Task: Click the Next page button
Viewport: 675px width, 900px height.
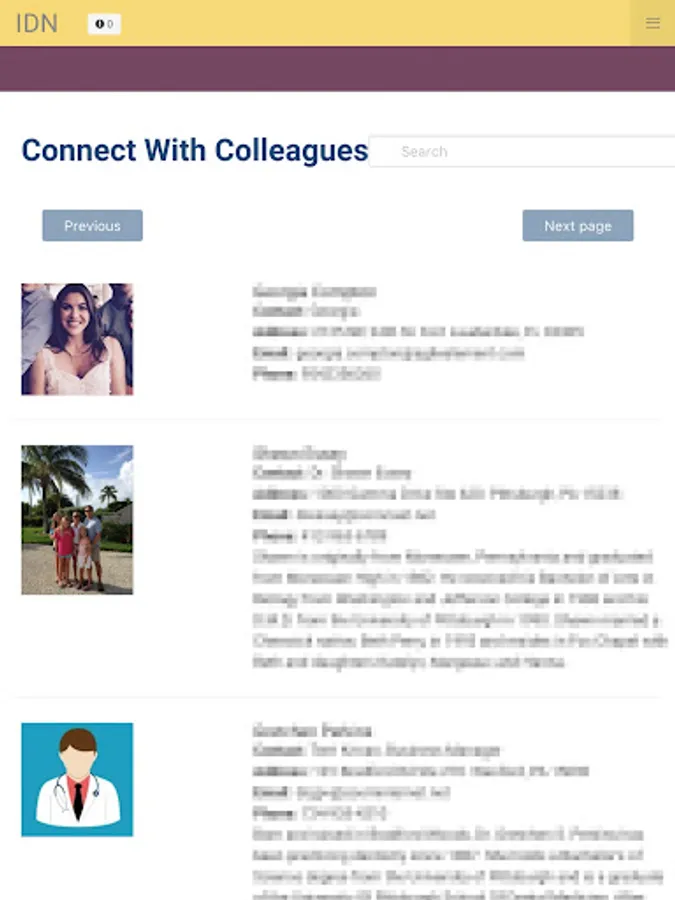Action: [x=578, y=226]
